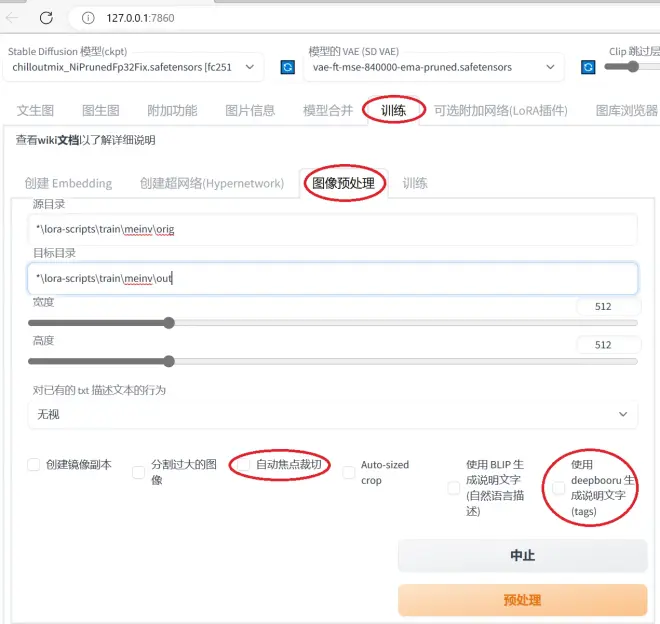Click the 源目录 path field
This screenshot has width=660, height=624.
(333, 229)
